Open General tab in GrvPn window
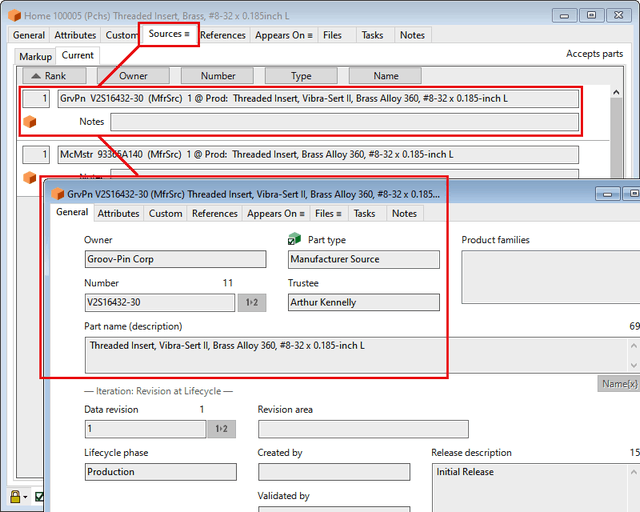Viewport: 640px width, 512px height. (72, 212)
